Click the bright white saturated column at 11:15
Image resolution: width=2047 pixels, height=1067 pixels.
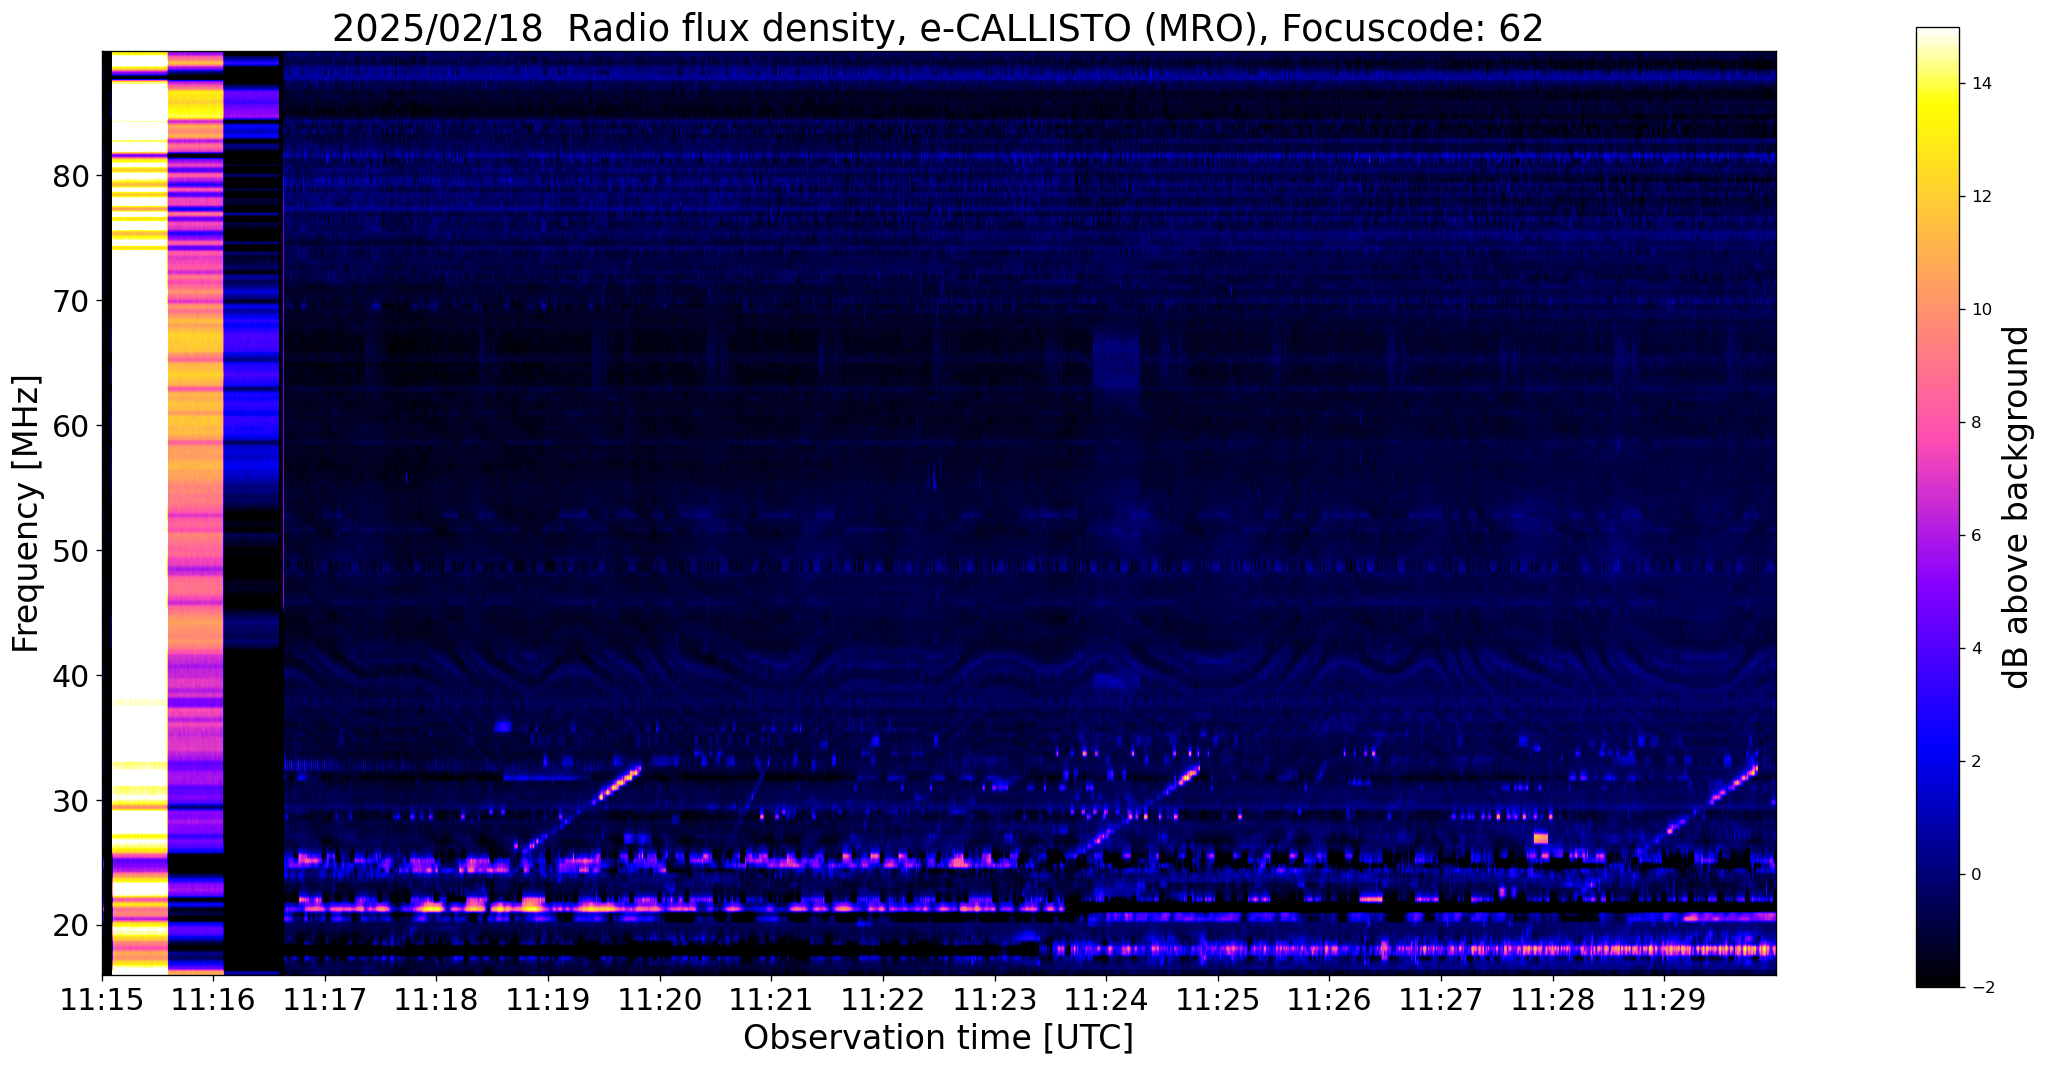(x=139, y=513)
